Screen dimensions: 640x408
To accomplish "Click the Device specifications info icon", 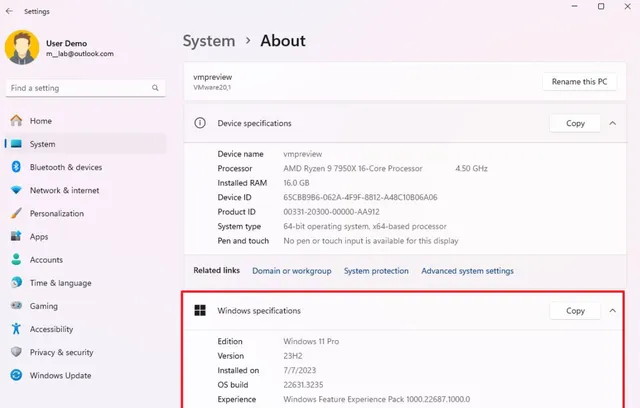I will point(200,123).
